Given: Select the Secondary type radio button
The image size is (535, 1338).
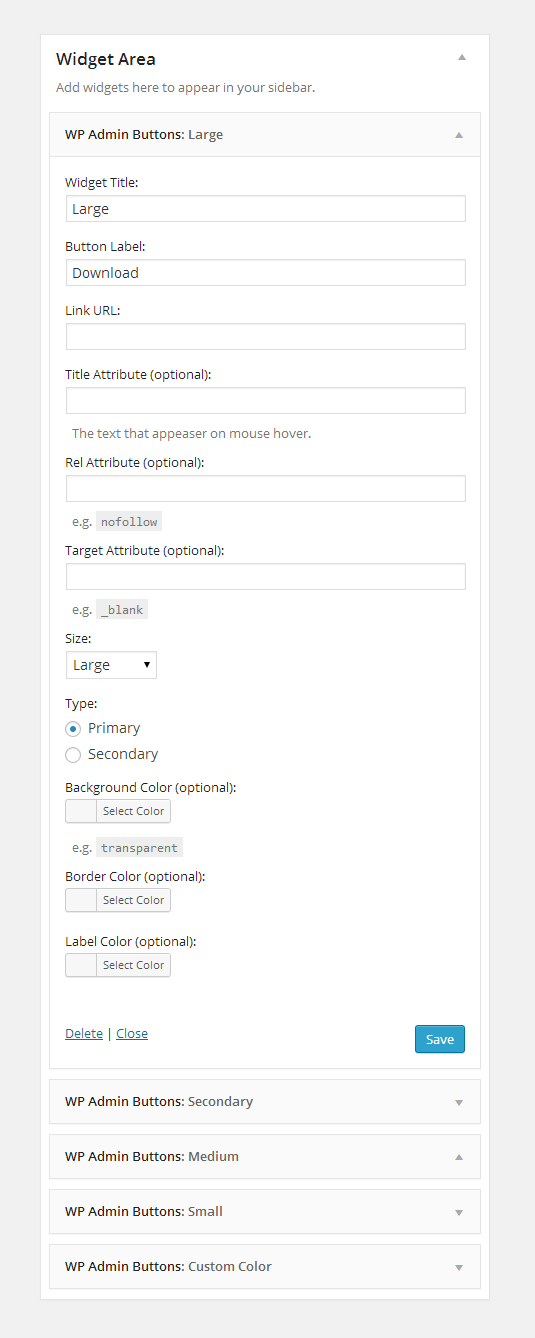Looking at the screenshot, I should (73, 754).
